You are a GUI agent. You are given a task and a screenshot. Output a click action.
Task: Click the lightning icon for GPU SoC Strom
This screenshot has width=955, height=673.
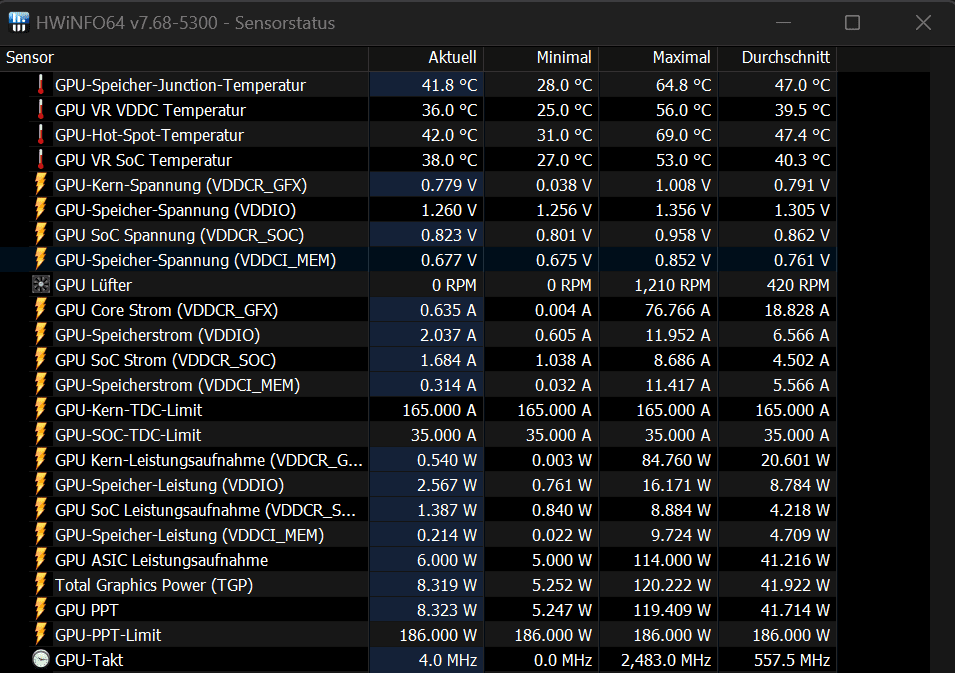pyautogui.click(x=41, y=359)
